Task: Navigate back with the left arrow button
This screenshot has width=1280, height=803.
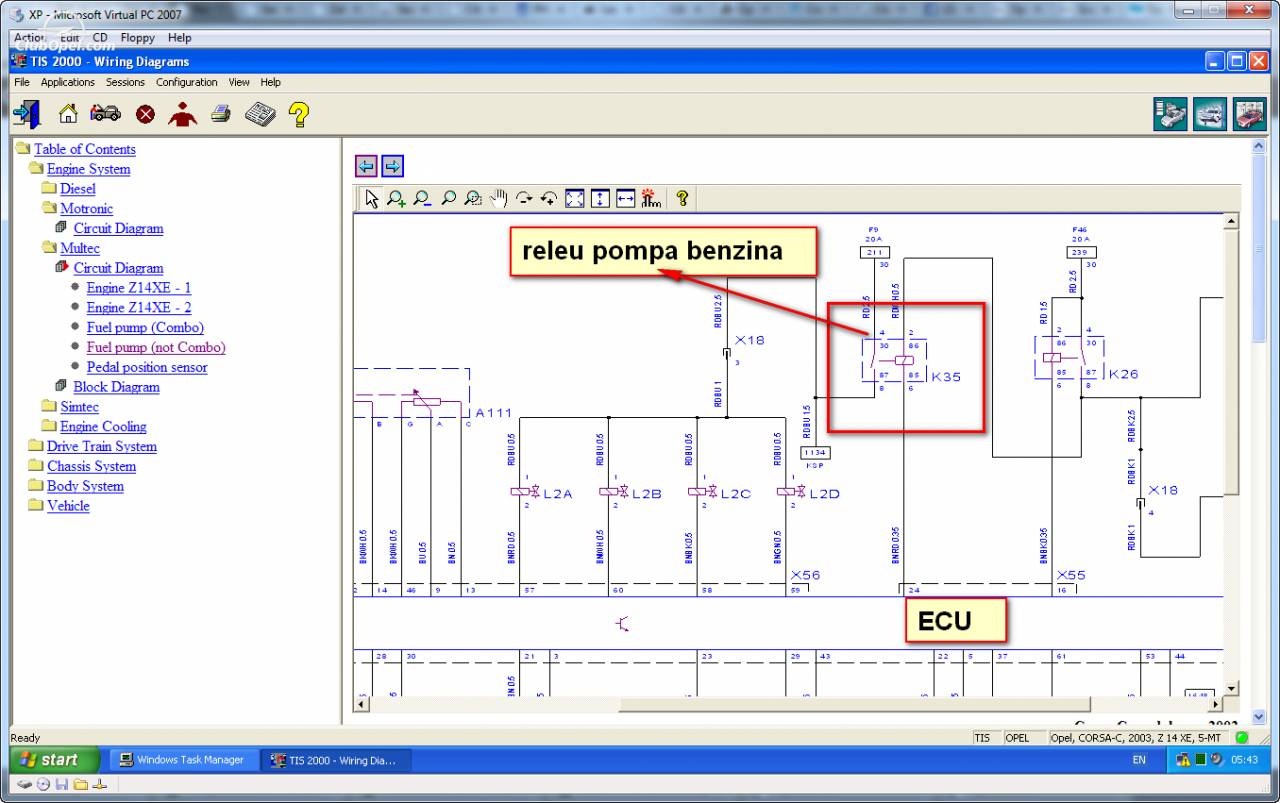Action: pyautogui.click(x=366, y=166)
